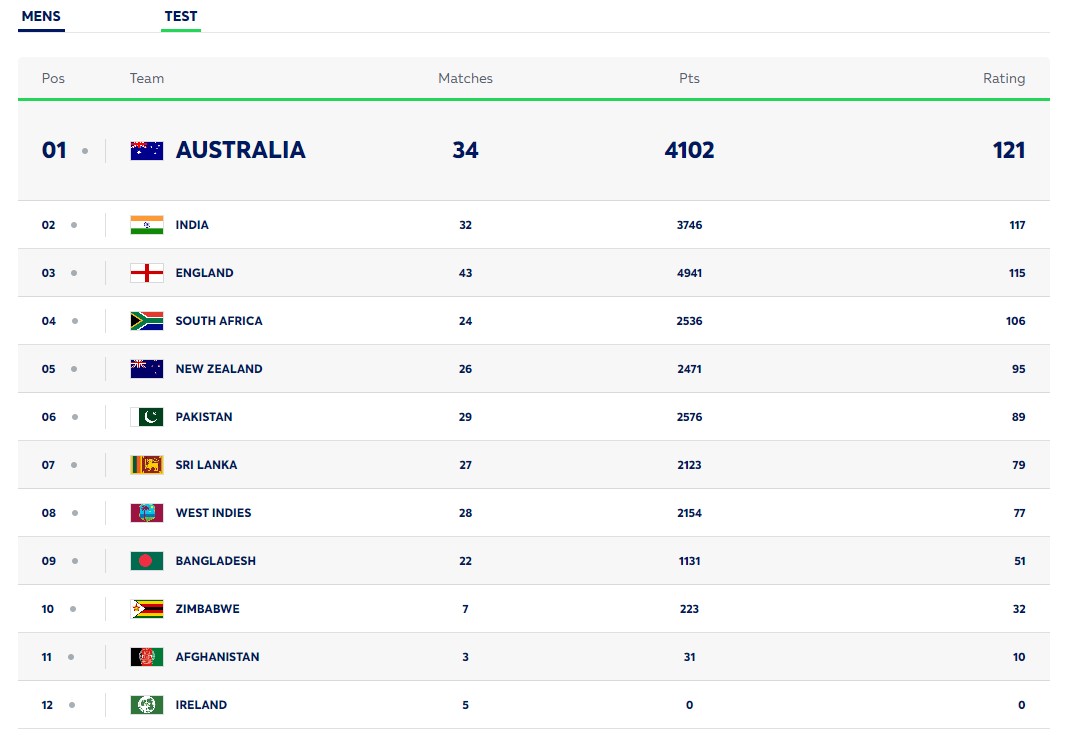Click position number 07 for Sri Lanka

pos(48,465)
